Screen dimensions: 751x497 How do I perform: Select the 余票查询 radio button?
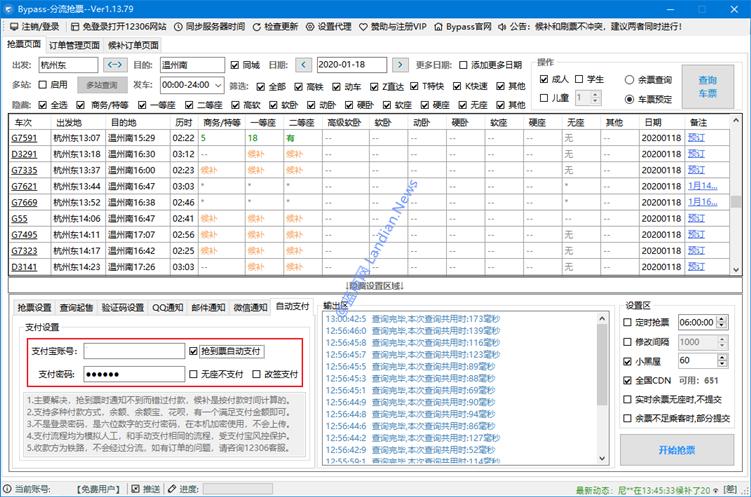tap(630, 80)
